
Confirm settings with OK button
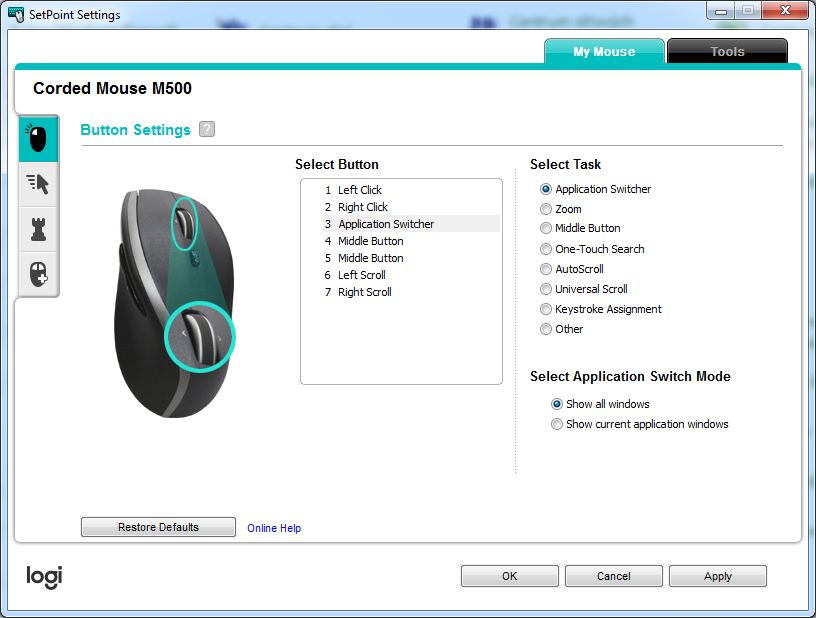pyautogui.click(x=509, y=576)
